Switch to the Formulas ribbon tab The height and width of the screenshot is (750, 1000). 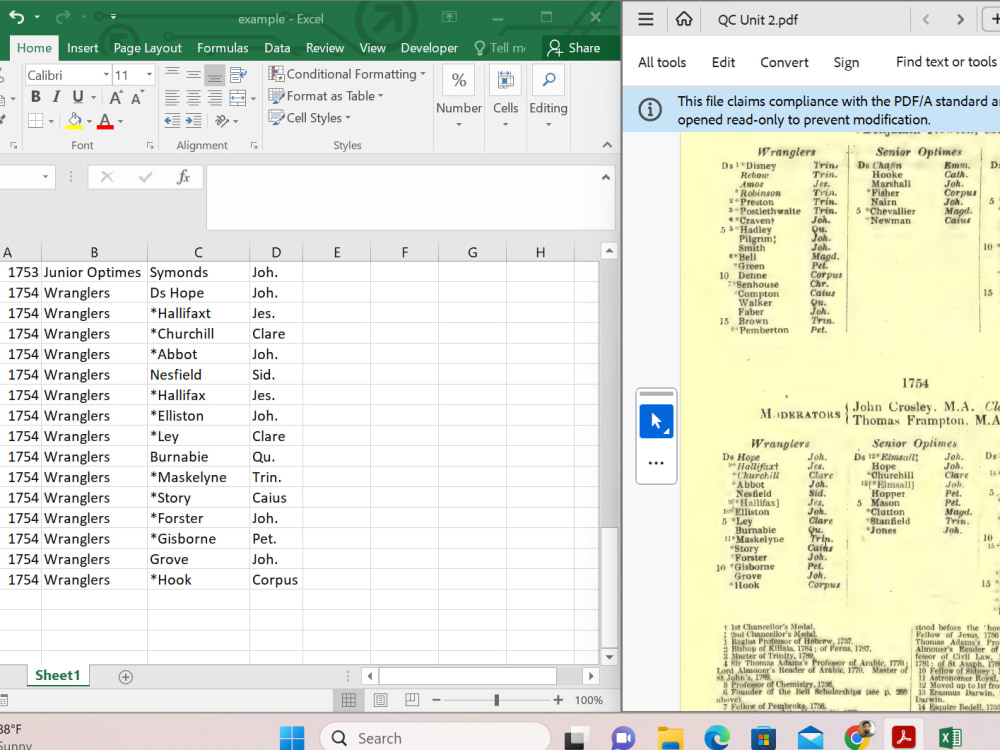pyautogui.click(x=223, y=48)
